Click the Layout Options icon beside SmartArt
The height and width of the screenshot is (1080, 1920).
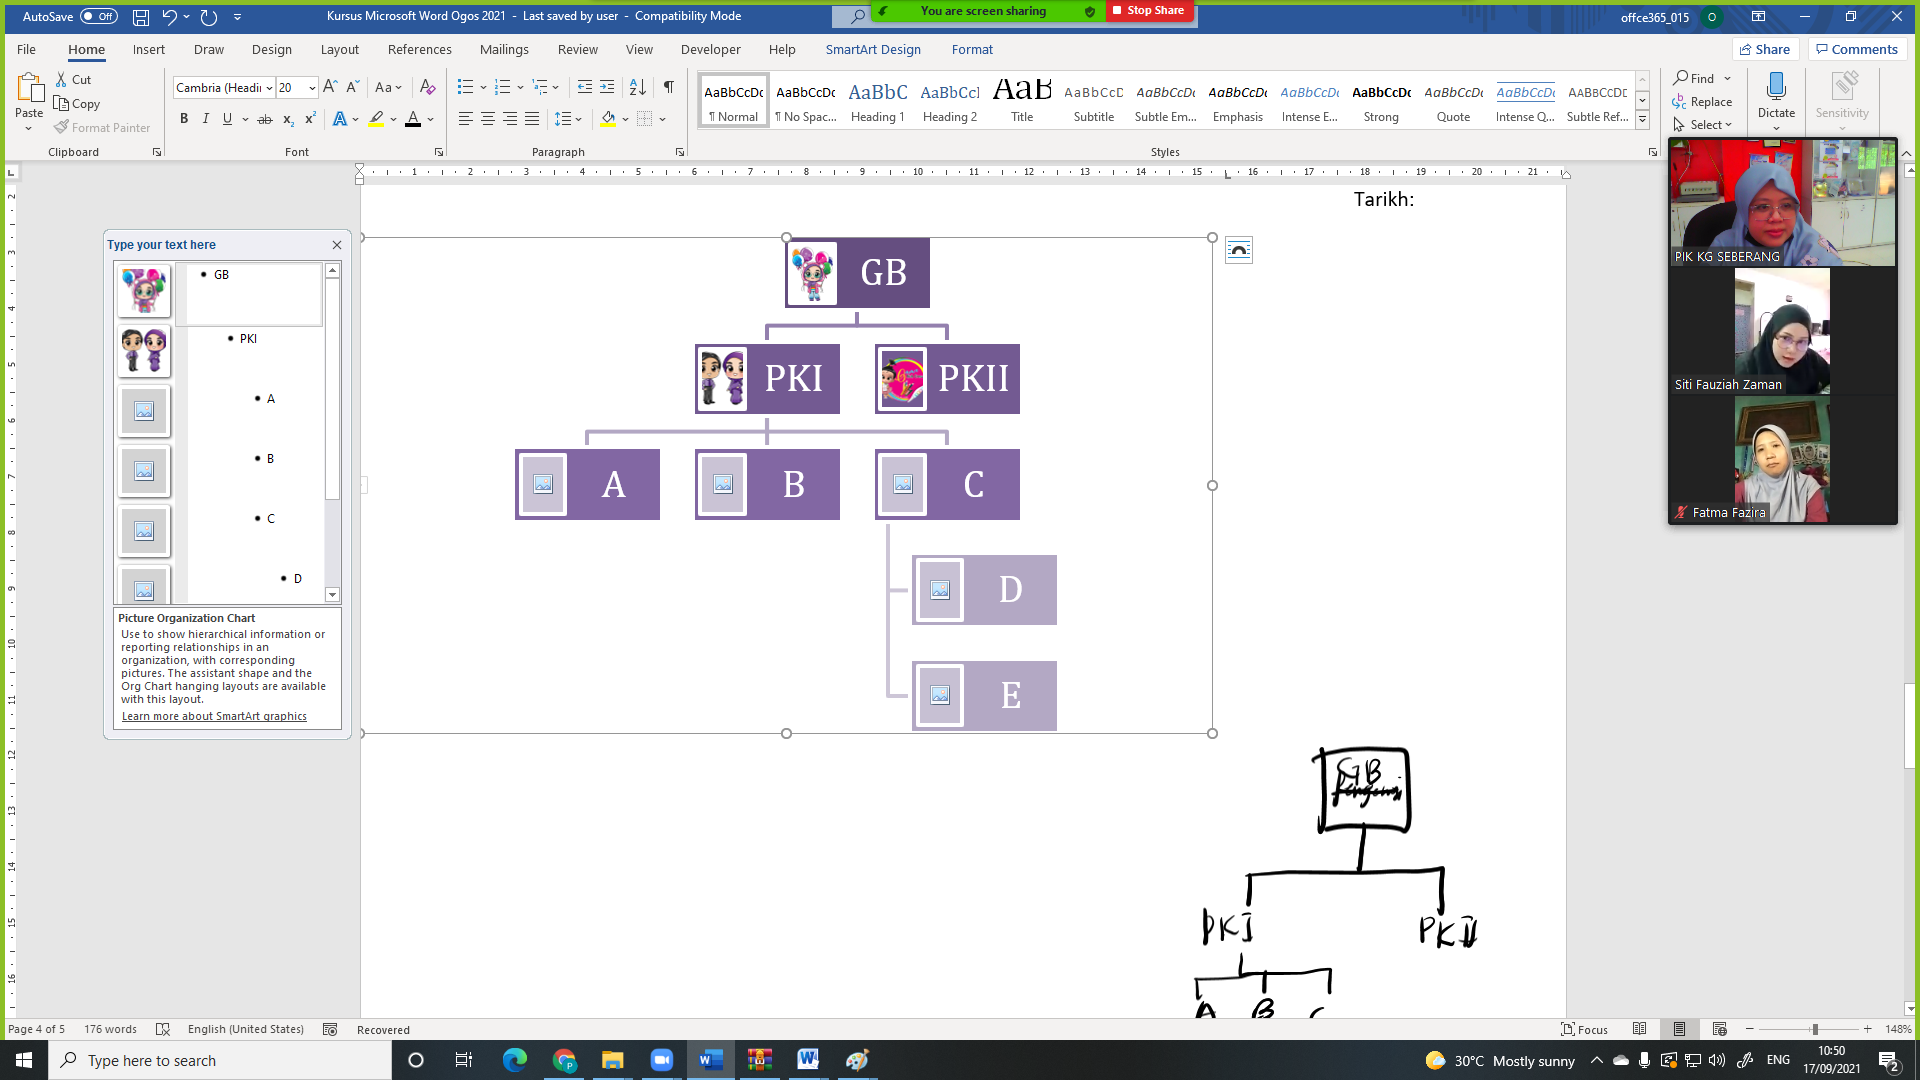tap(1238, 250)
